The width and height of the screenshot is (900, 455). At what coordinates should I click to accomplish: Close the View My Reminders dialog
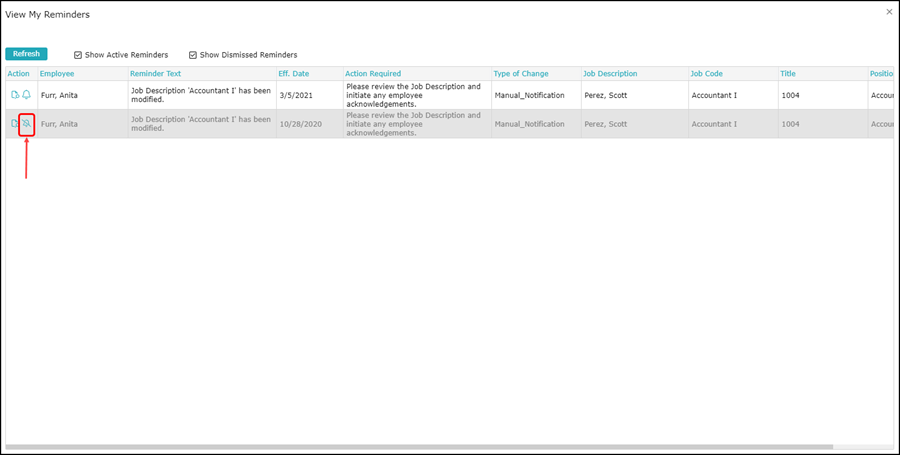coord(889,12)
